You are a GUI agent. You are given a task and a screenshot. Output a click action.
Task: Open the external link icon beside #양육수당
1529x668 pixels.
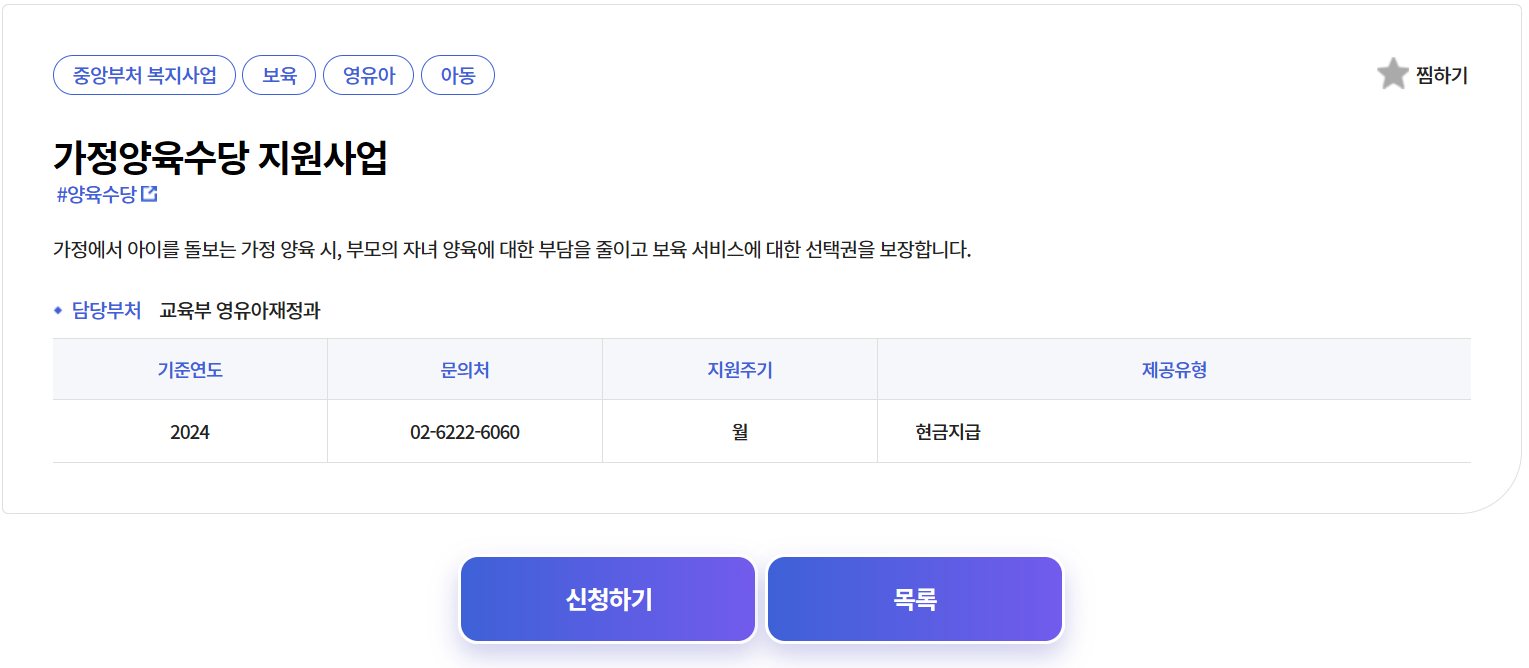[149, 194]
